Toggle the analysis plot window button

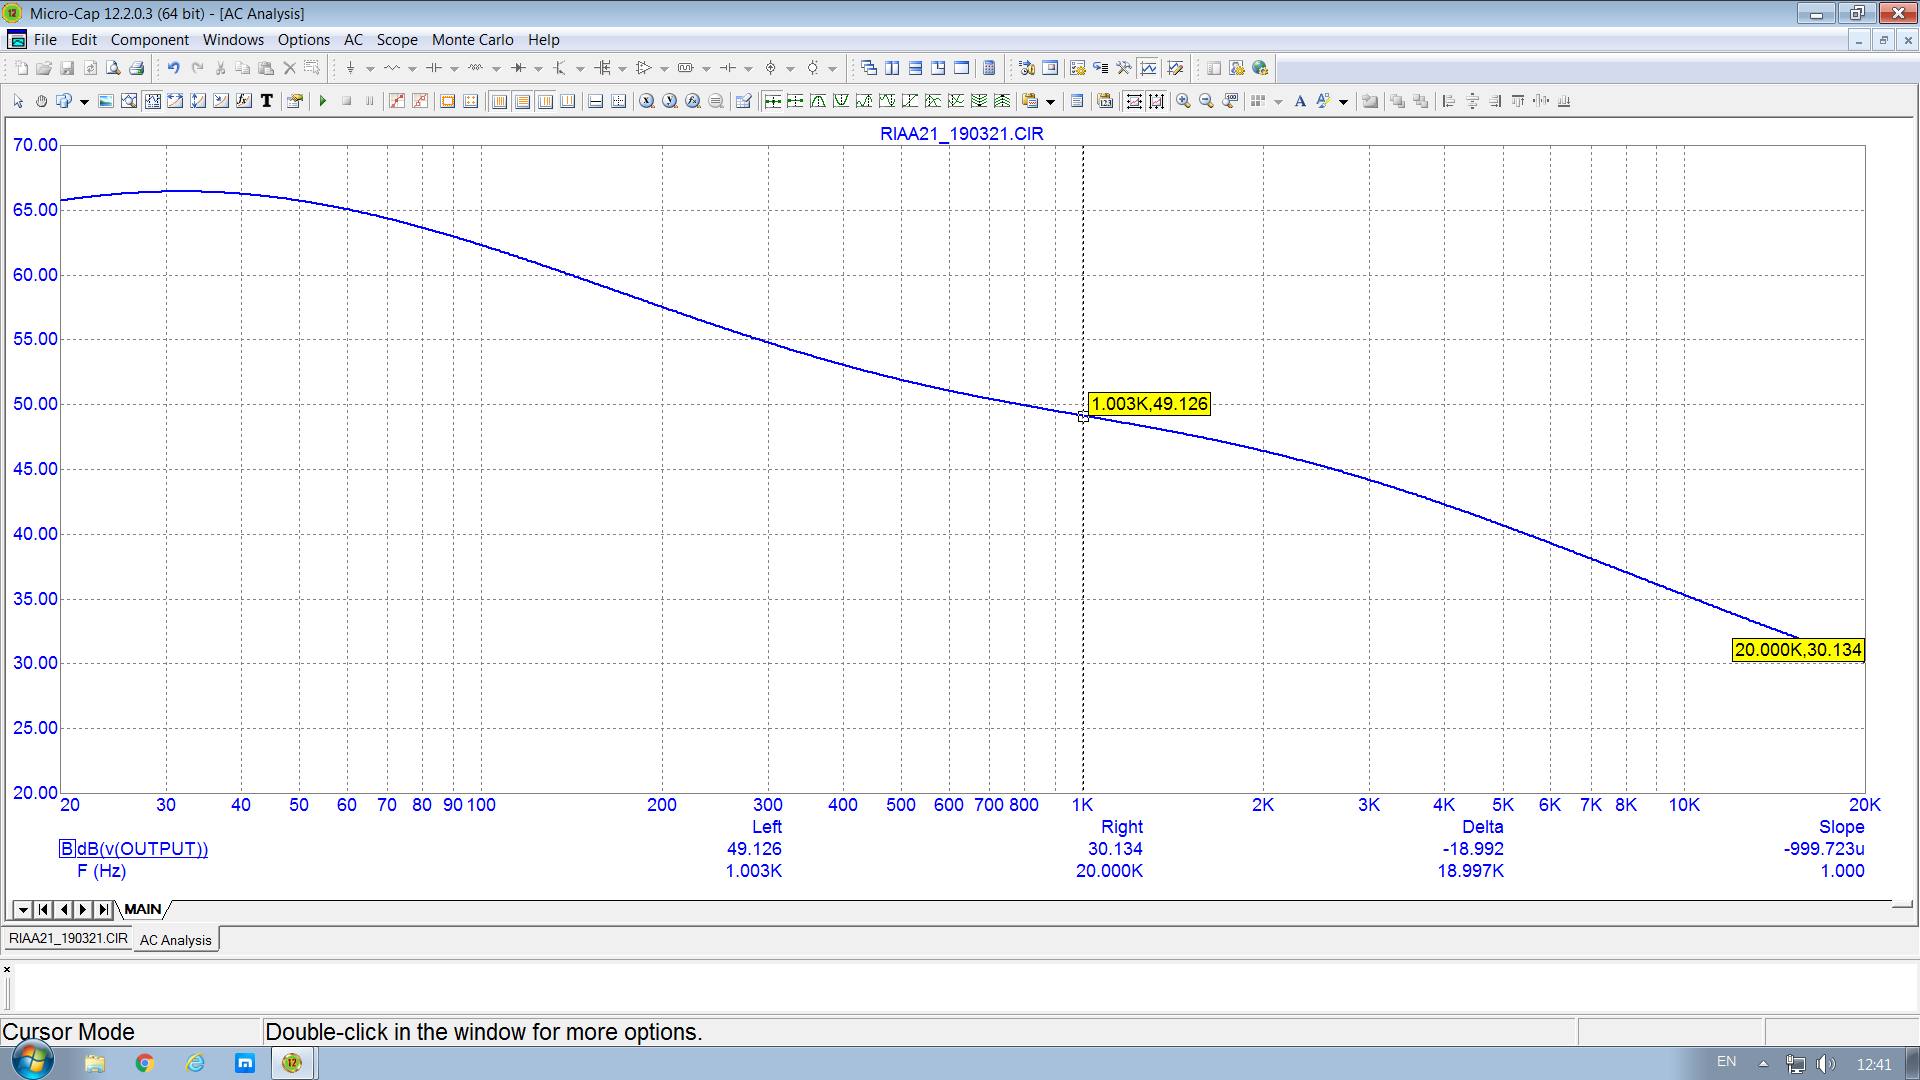coord(1148,68)
